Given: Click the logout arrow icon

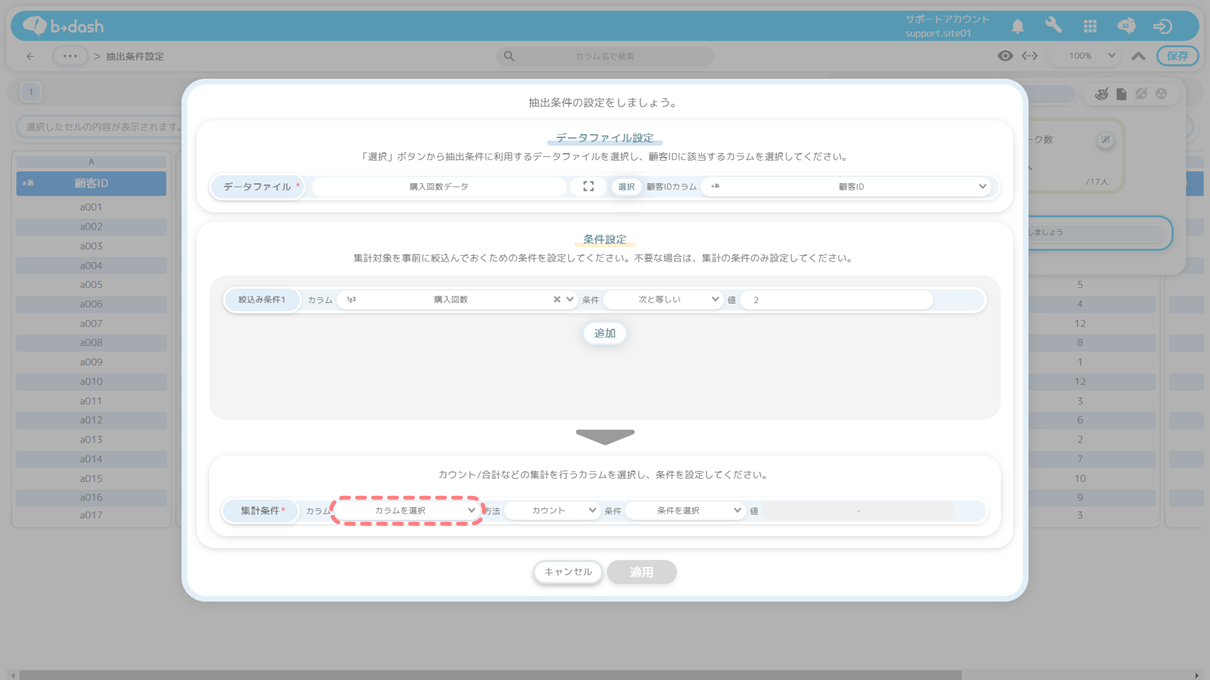Looking at the screenshot, I should pyautogui.click(x=1162, y=26).
